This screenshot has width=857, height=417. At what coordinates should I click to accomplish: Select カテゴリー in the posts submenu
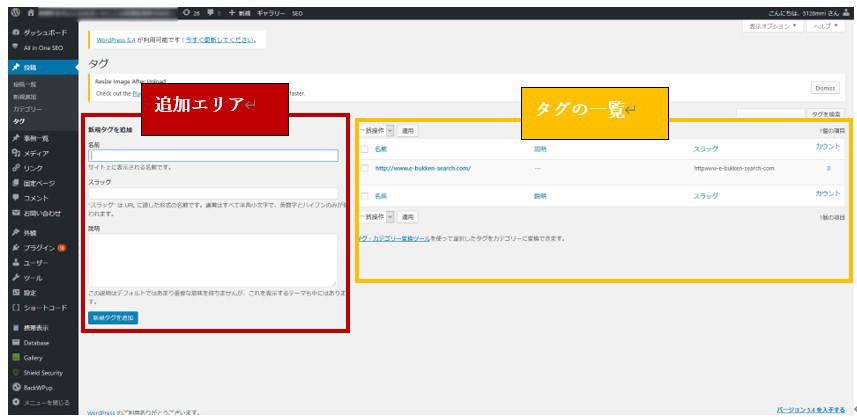27,108
